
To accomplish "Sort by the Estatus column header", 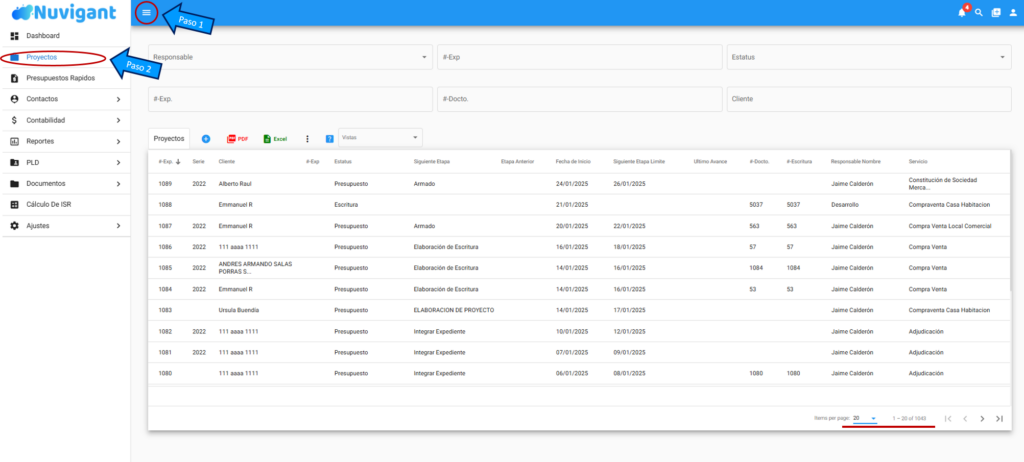I will [x=343, y=161].
